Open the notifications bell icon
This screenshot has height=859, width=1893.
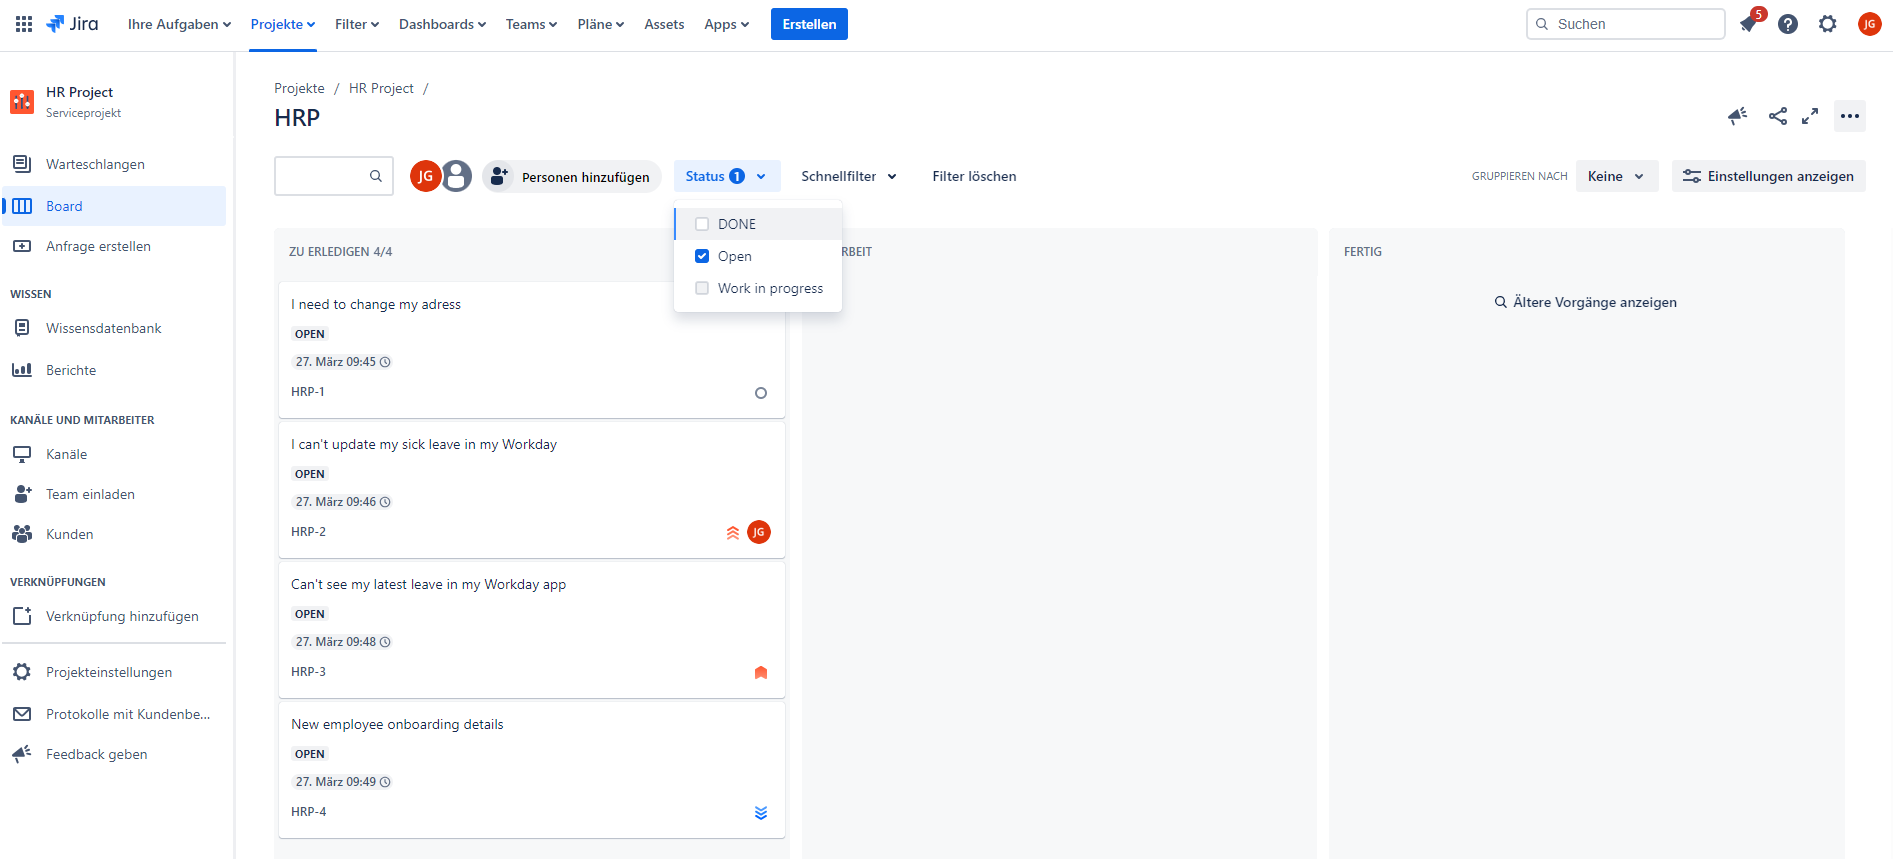click(x=1749, y=24)
